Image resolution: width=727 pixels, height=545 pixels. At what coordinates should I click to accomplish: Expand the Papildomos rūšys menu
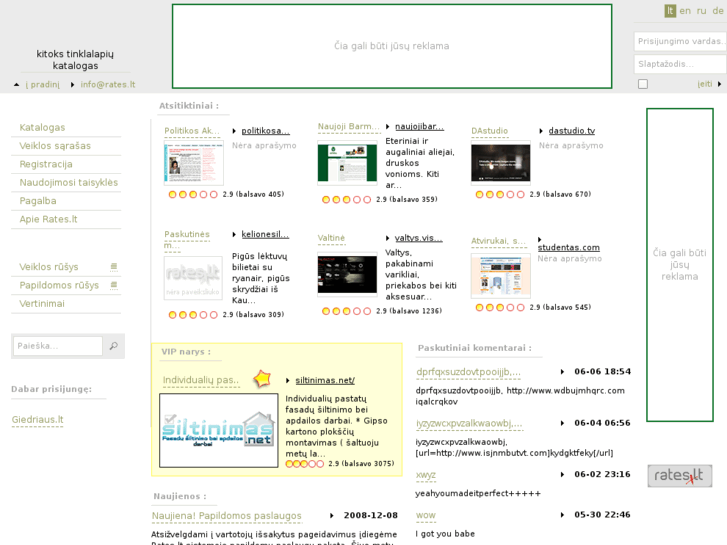point(59,285)
